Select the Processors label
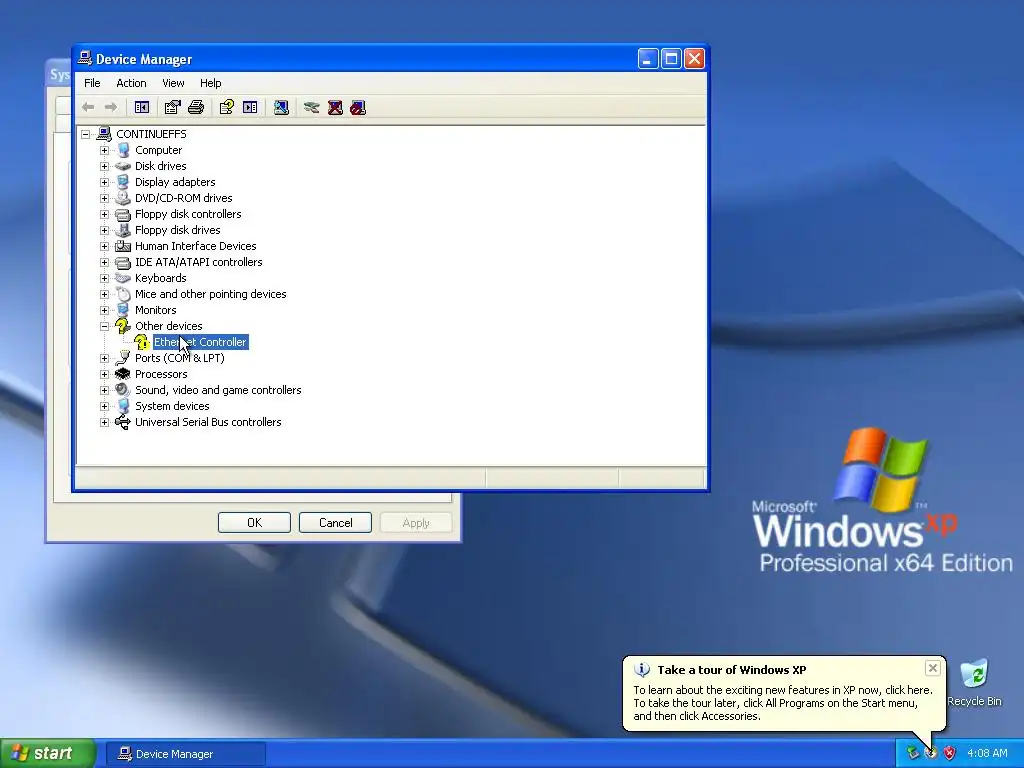1024x768 pixels. click(161, 374)
